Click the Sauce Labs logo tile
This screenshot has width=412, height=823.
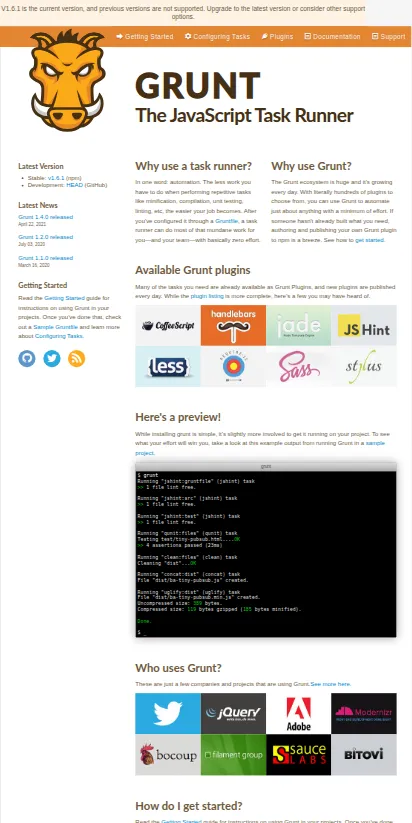(299, 755)
